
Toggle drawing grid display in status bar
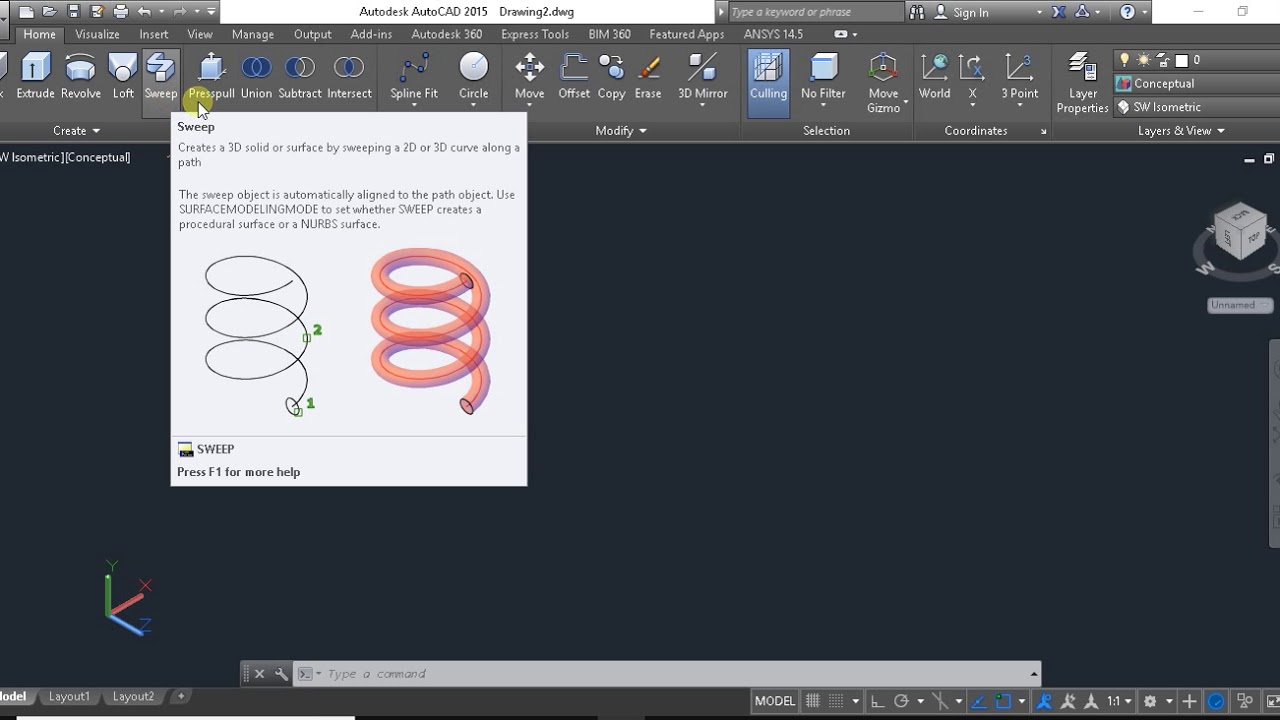[x=813, y=701]
